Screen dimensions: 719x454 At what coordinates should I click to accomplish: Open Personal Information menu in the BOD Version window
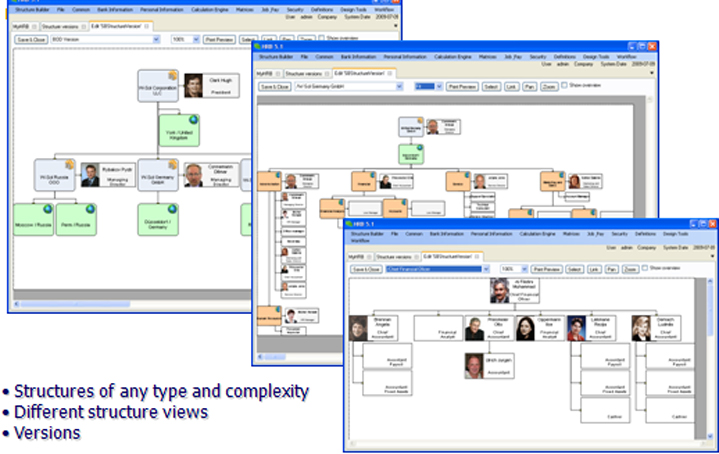point(161,10)
